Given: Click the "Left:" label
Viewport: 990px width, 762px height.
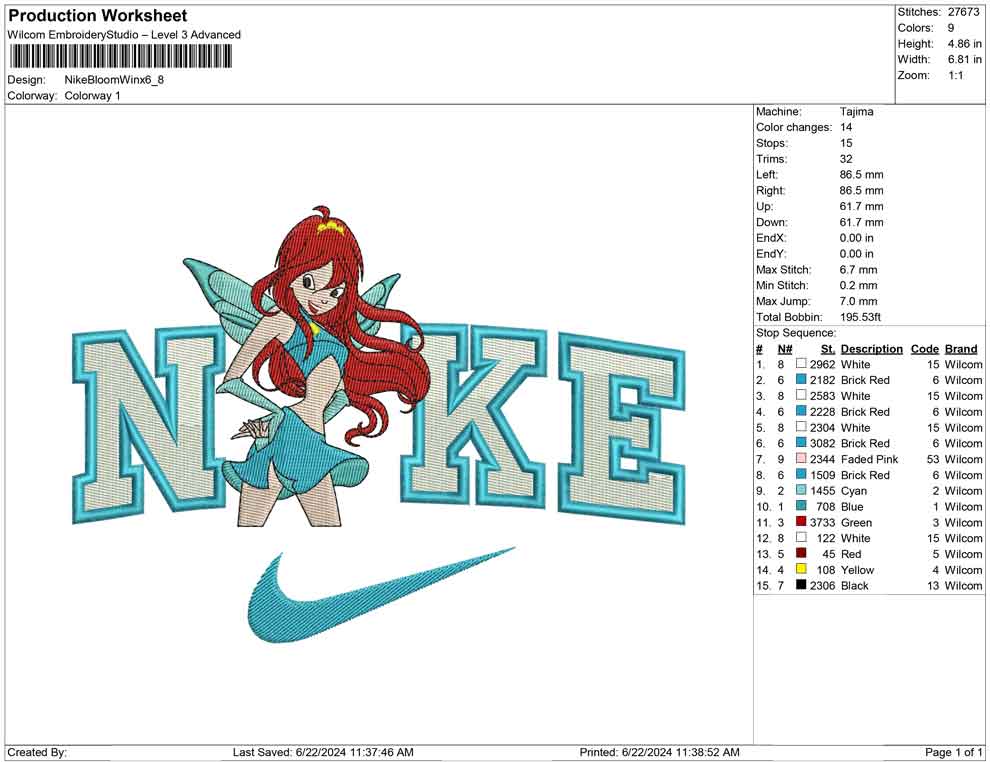Looking at the screenshot, I should pyautogui.click(x=767, y=174).
